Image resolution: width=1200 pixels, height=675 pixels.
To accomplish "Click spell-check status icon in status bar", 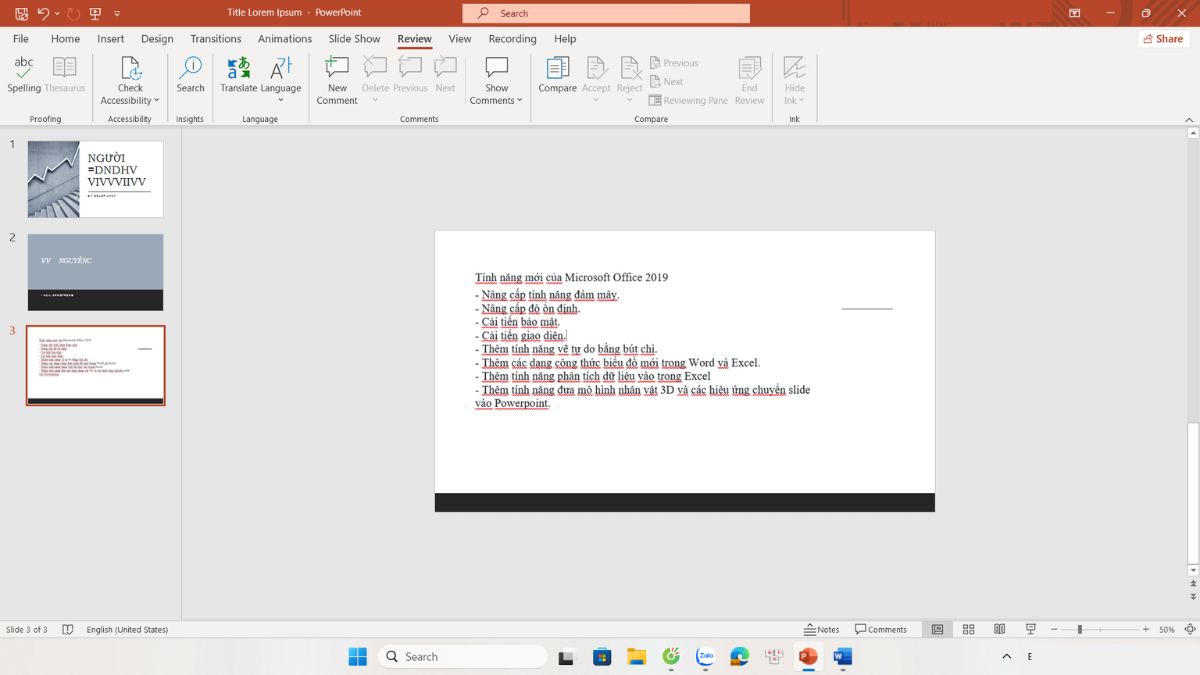I will point(68,629).
